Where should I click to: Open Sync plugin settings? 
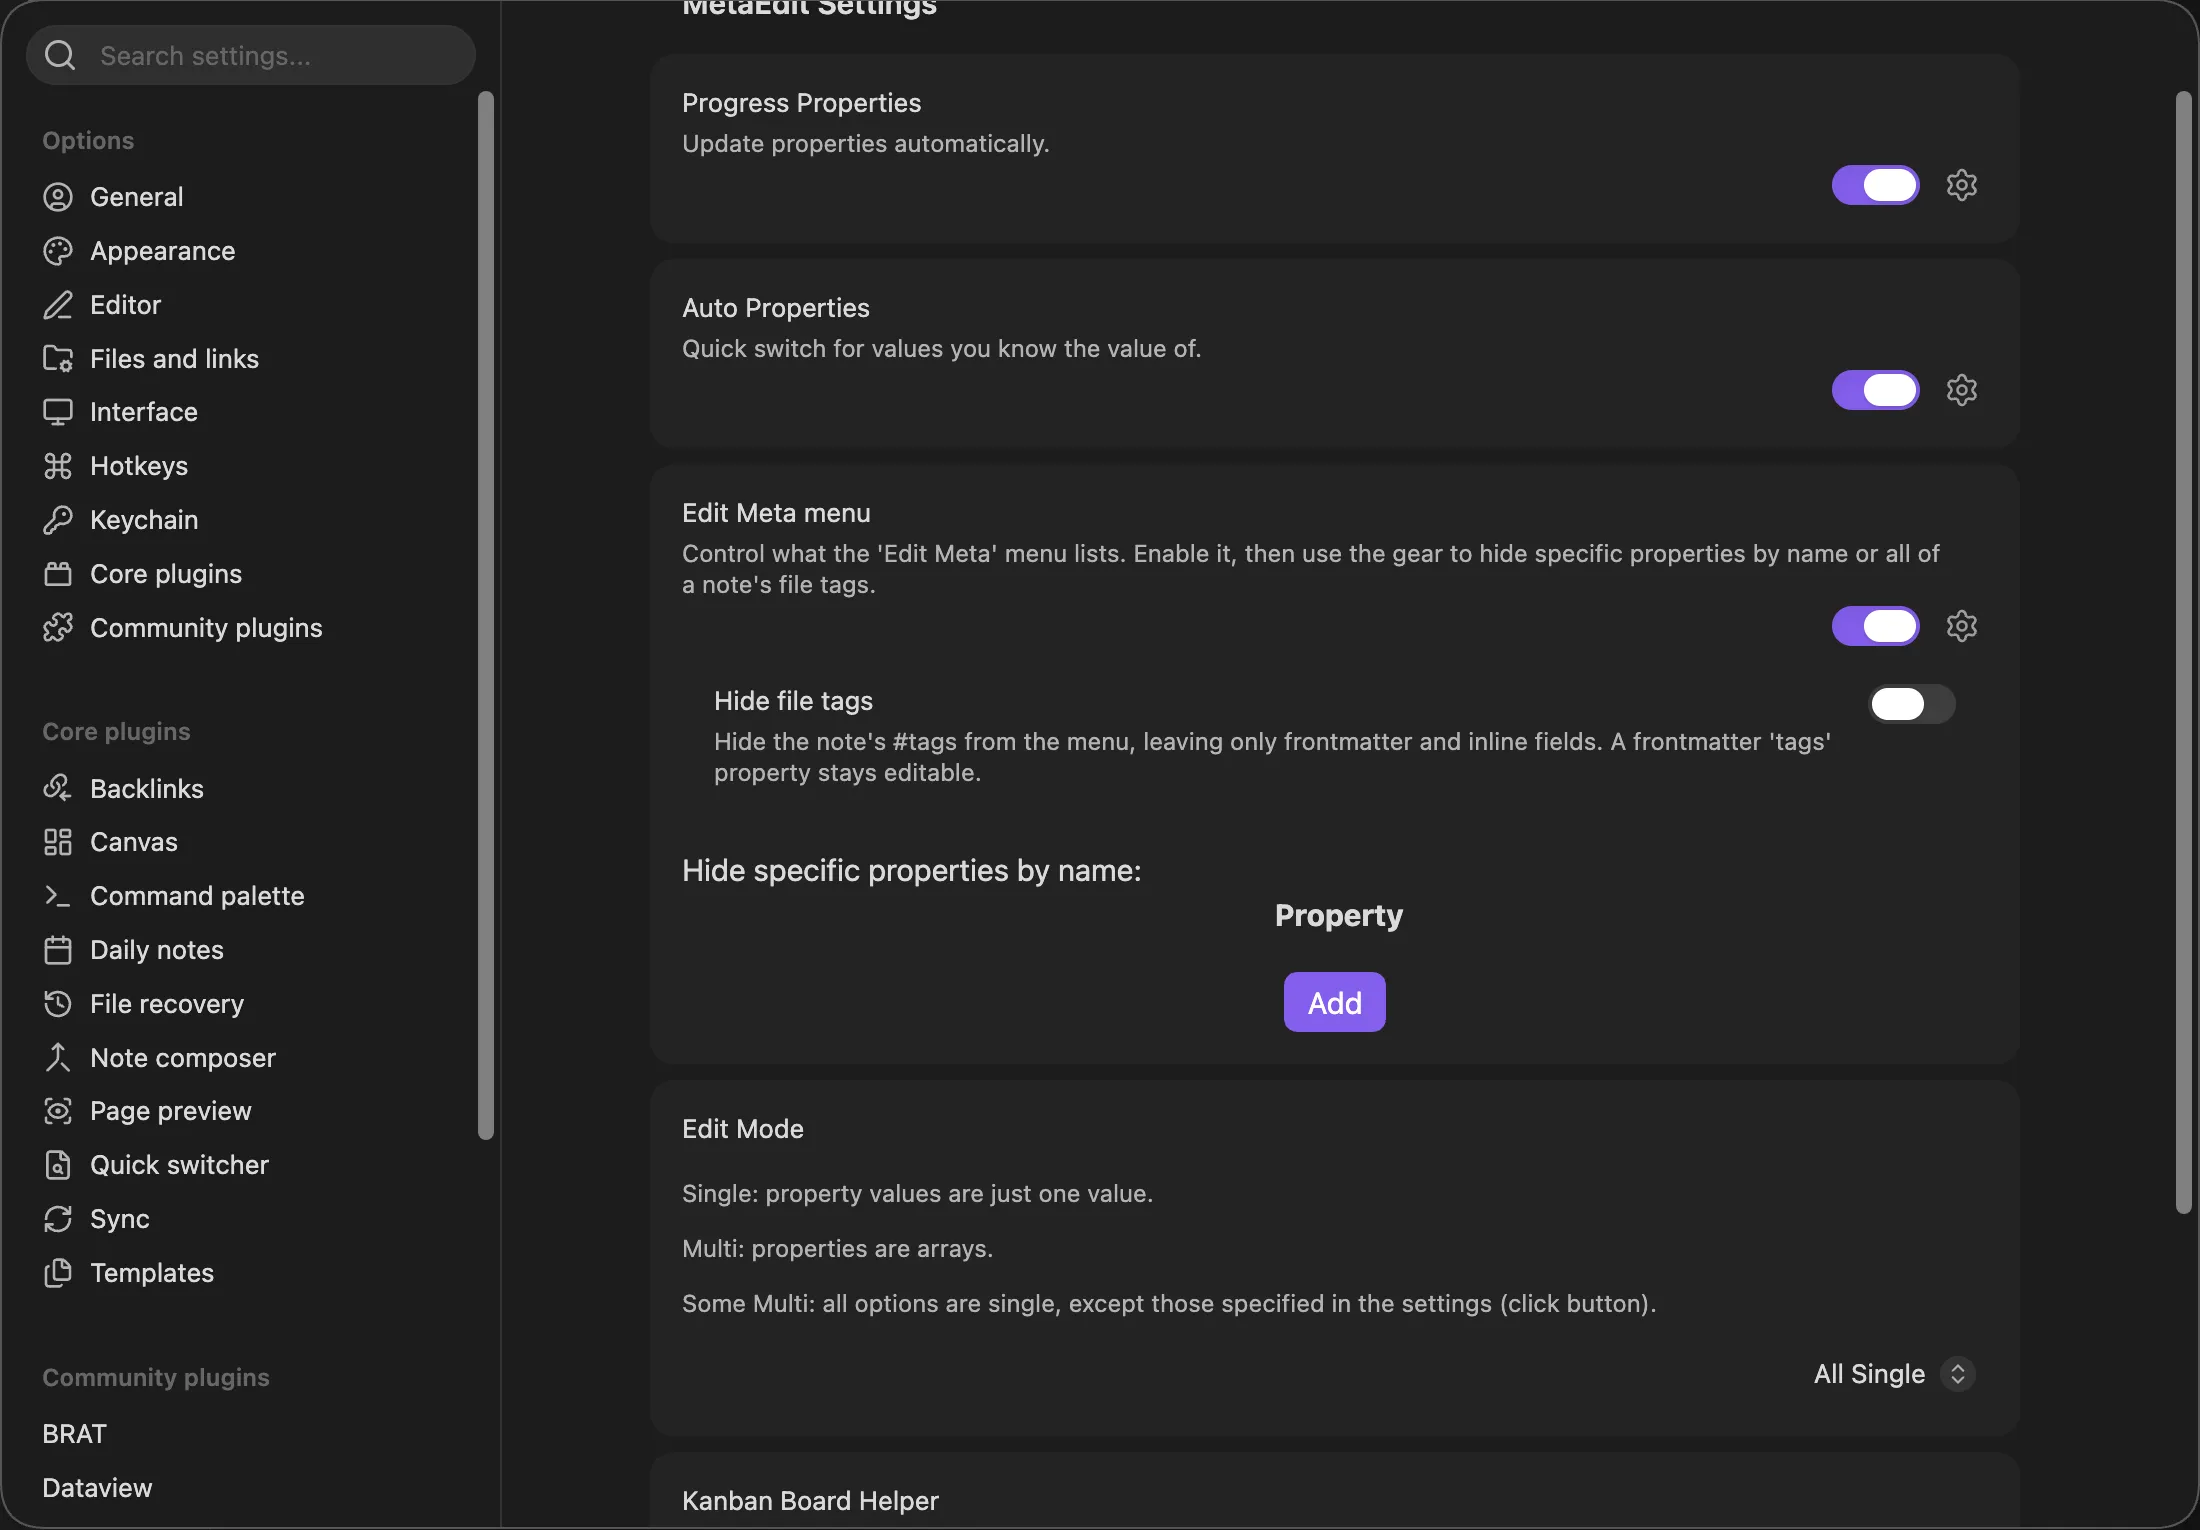point(120,1219)
